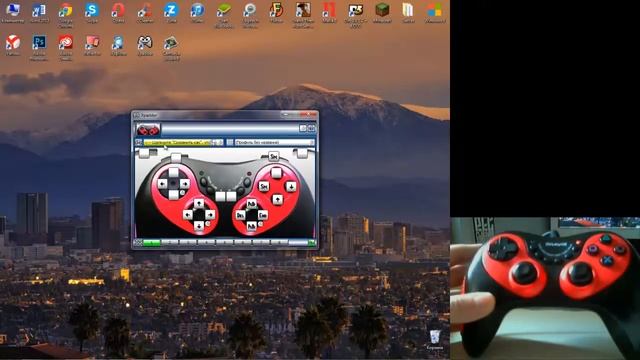This screenshot has width=640, height=360.
Task: Switch to set 4 in bottom bar
Action: (206, 243)
